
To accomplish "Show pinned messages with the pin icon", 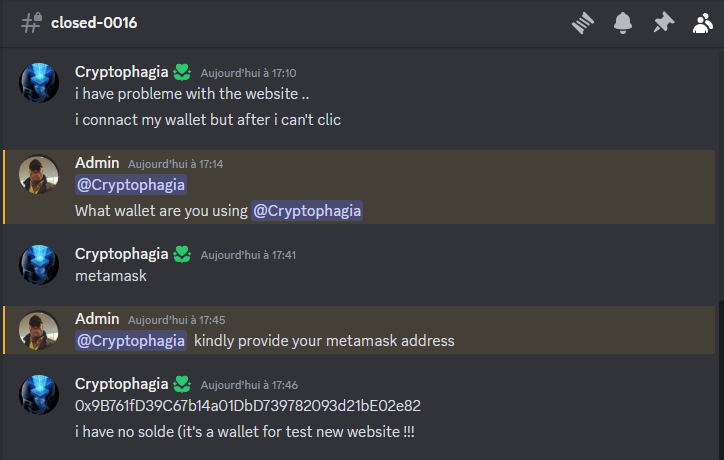I will (x=663, y=23).
